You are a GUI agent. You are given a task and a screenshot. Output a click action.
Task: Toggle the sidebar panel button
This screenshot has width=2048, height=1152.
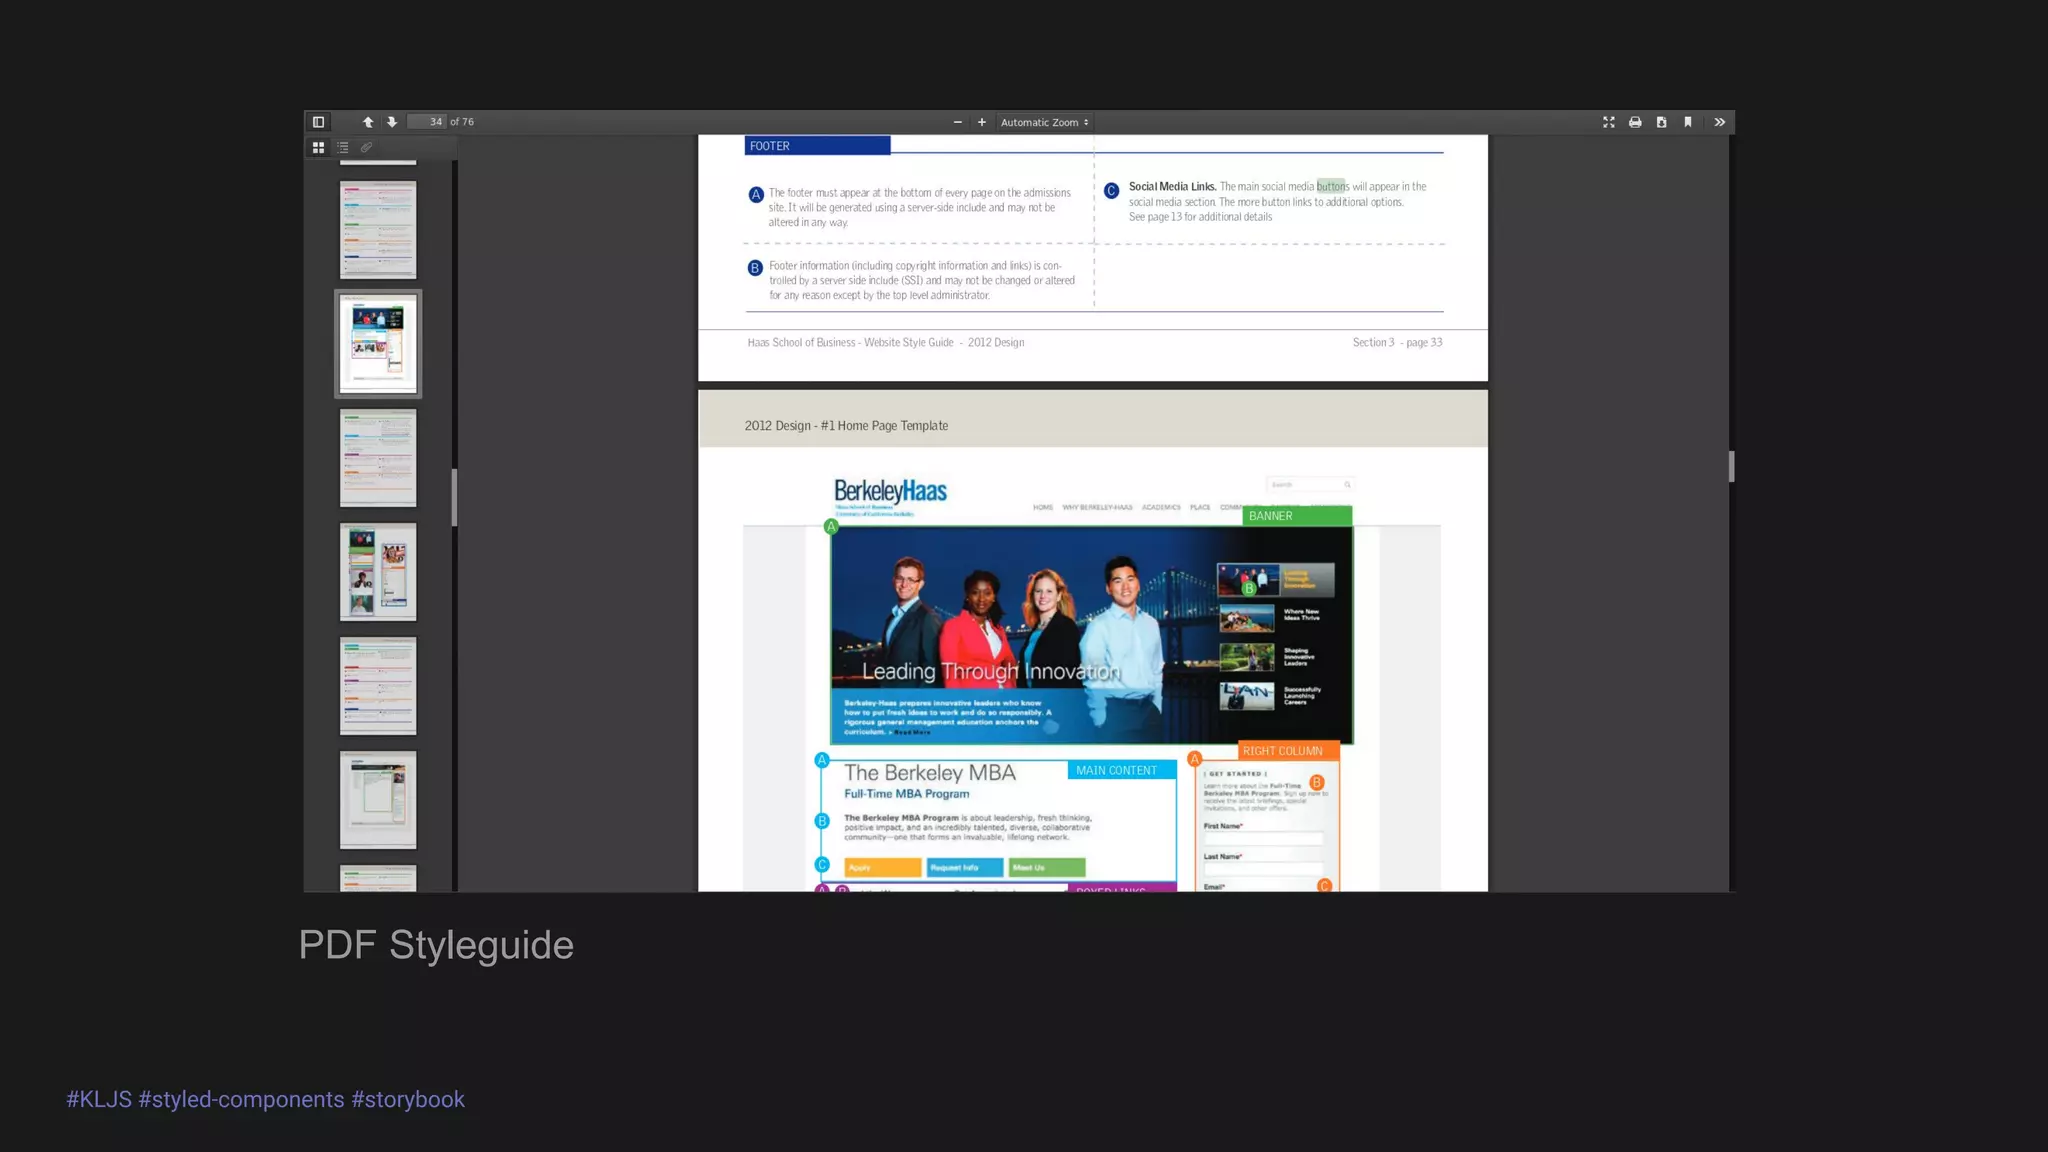318,122
